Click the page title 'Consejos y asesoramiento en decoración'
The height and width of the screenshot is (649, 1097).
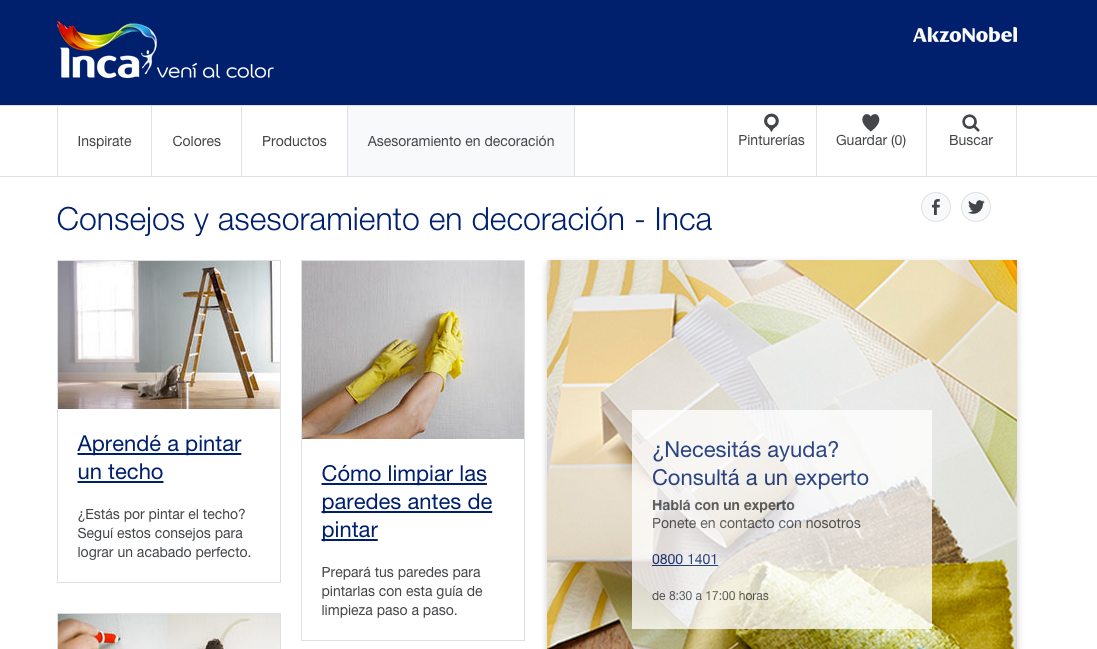click(x=384, y=220)
